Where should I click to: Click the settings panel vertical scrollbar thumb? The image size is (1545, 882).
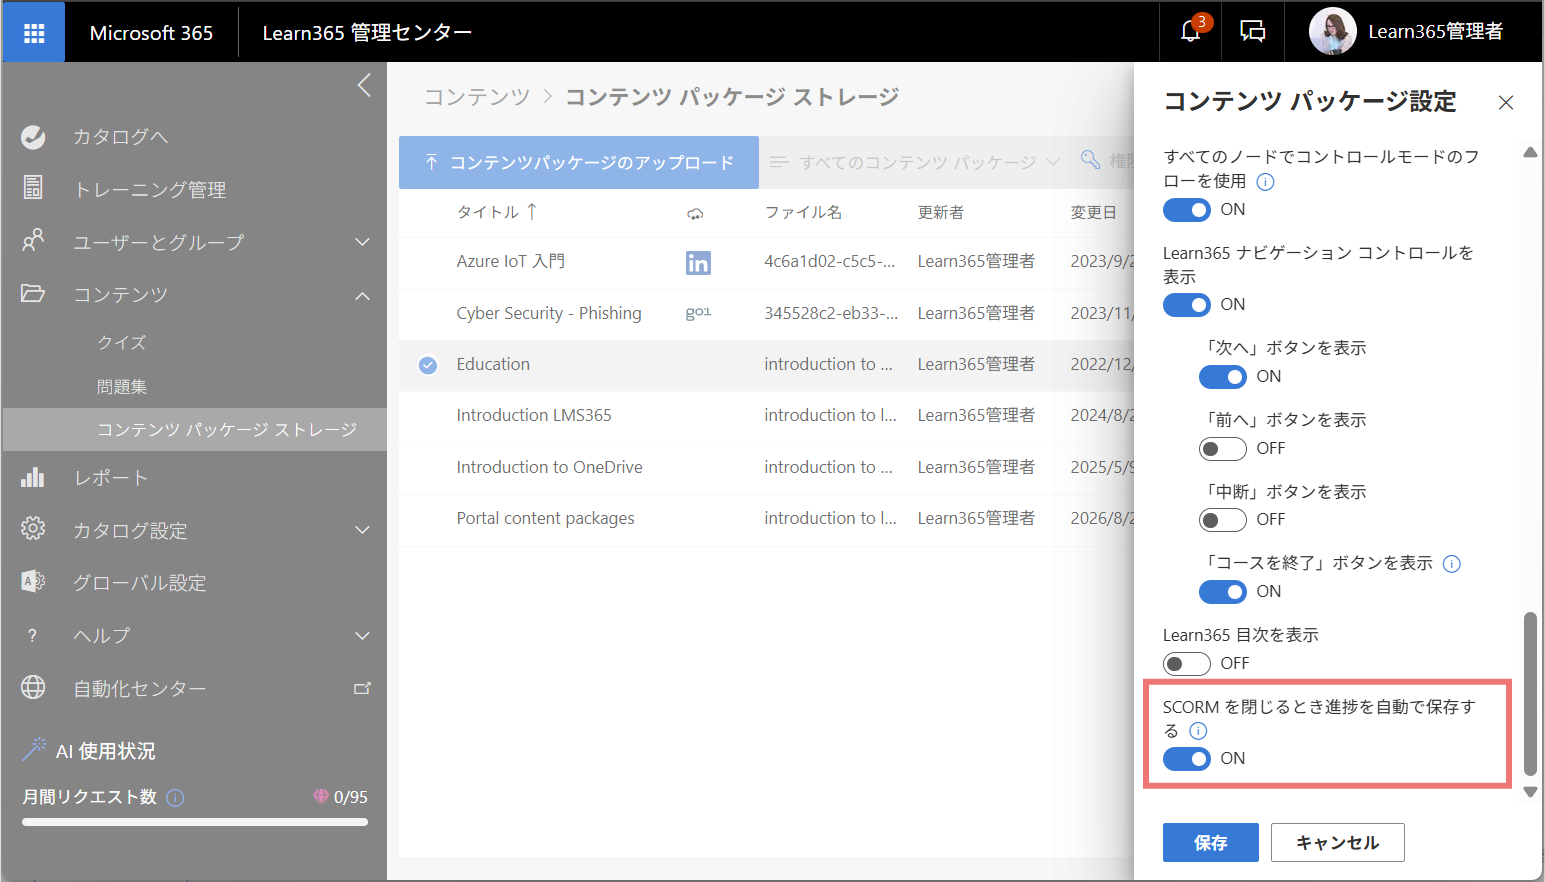1530,694
